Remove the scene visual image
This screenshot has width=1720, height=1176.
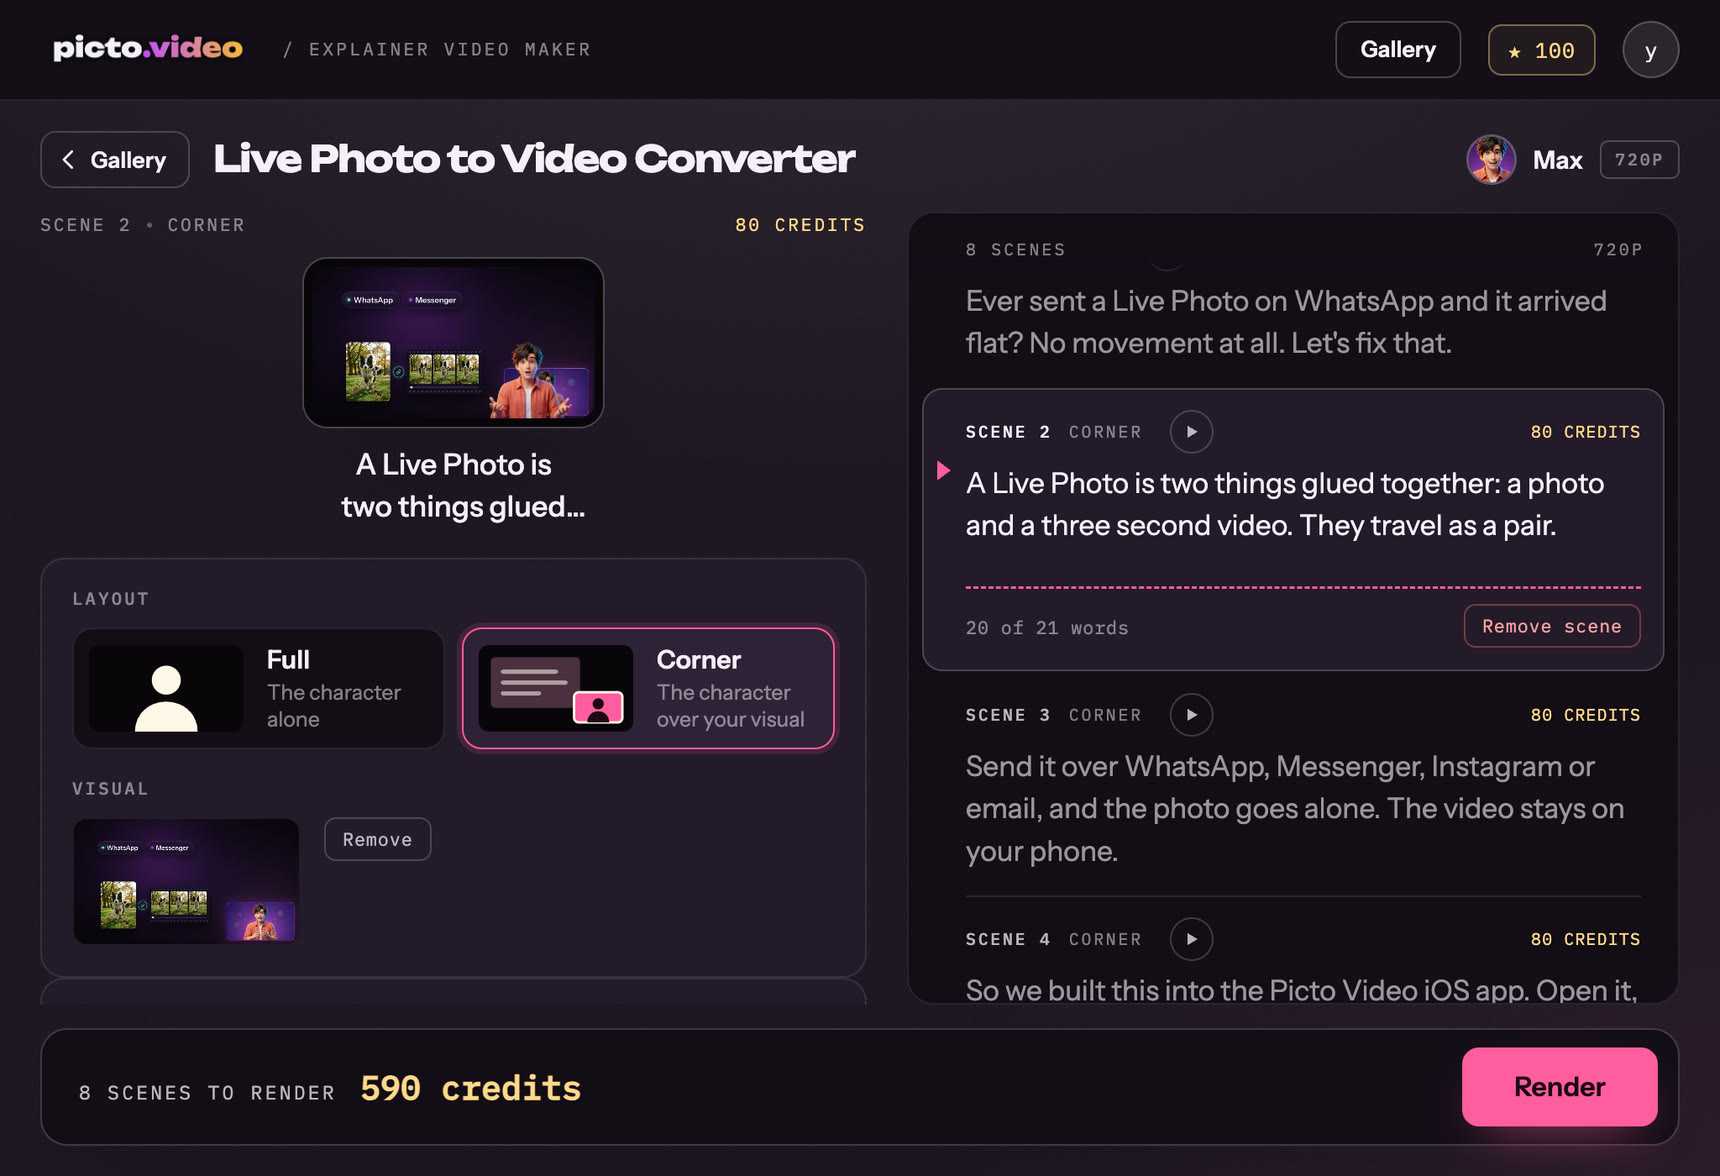378,839
